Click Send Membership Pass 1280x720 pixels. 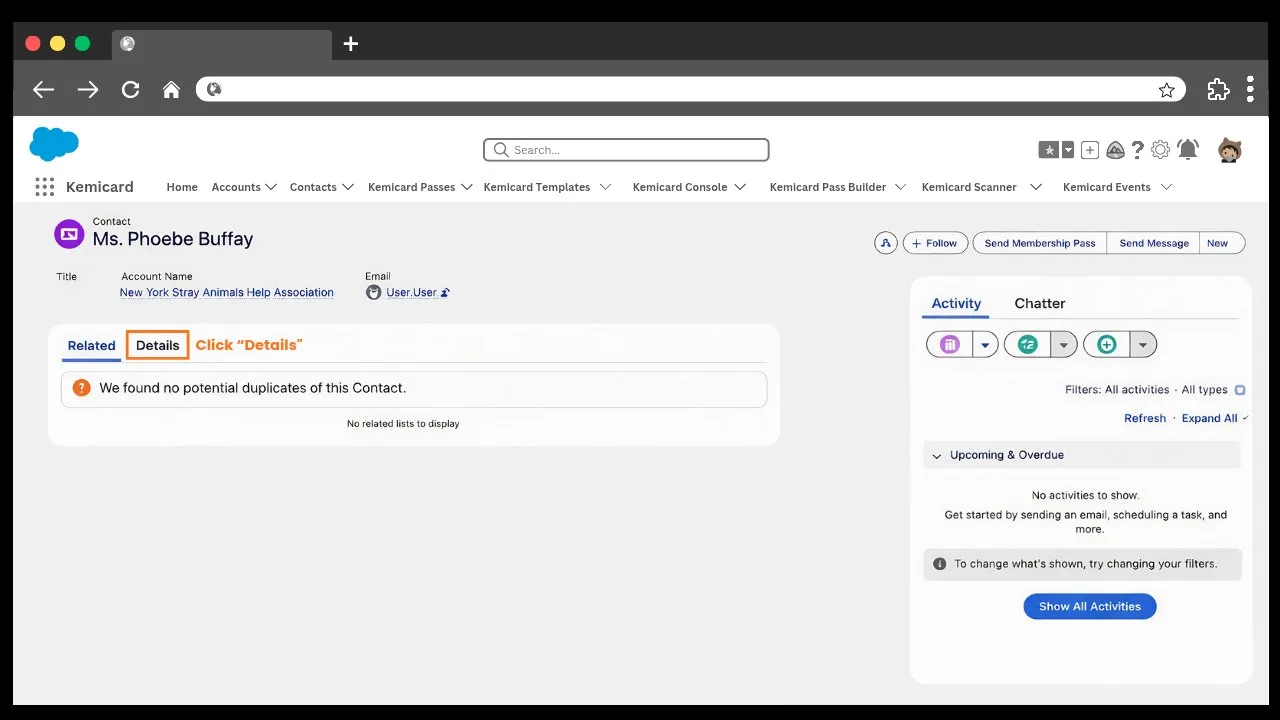tap(1040, 243)
